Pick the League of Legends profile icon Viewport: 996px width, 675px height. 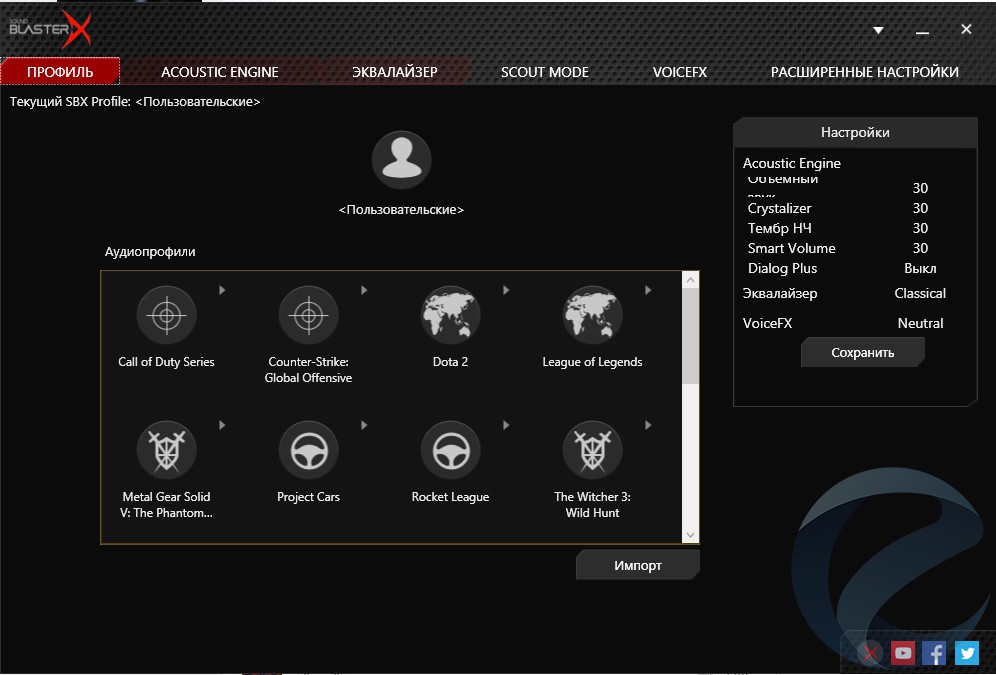pos(592,315)
